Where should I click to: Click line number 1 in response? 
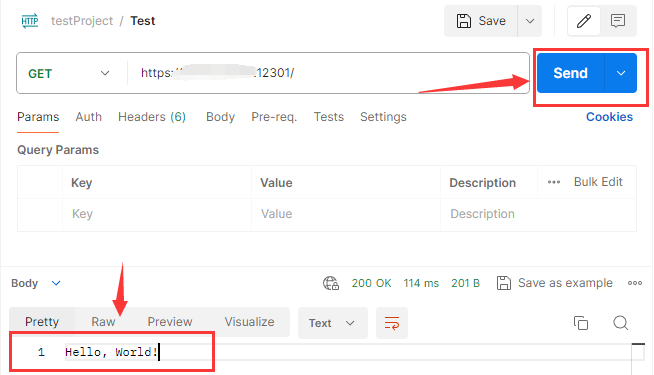coord(41,352)
